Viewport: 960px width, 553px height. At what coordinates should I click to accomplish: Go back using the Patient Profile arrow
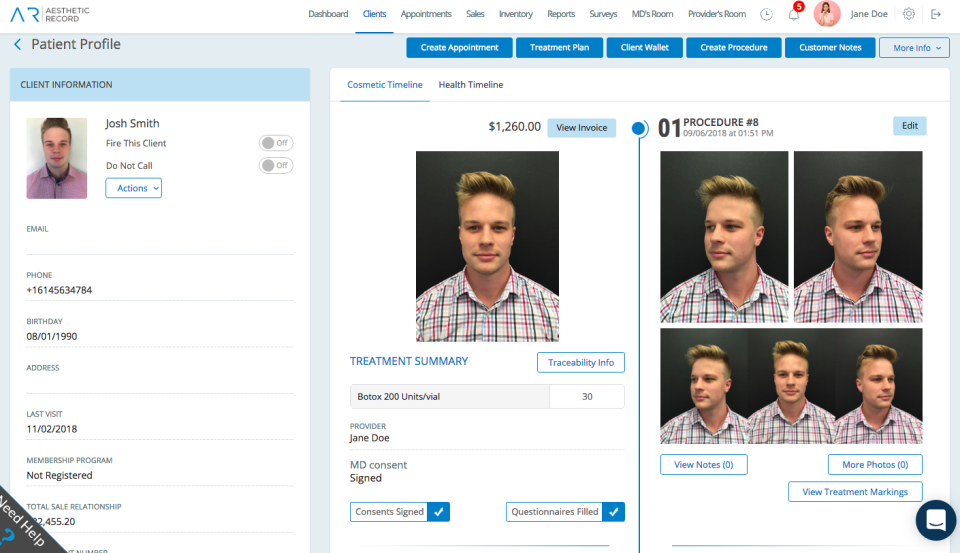click(17, 44)
